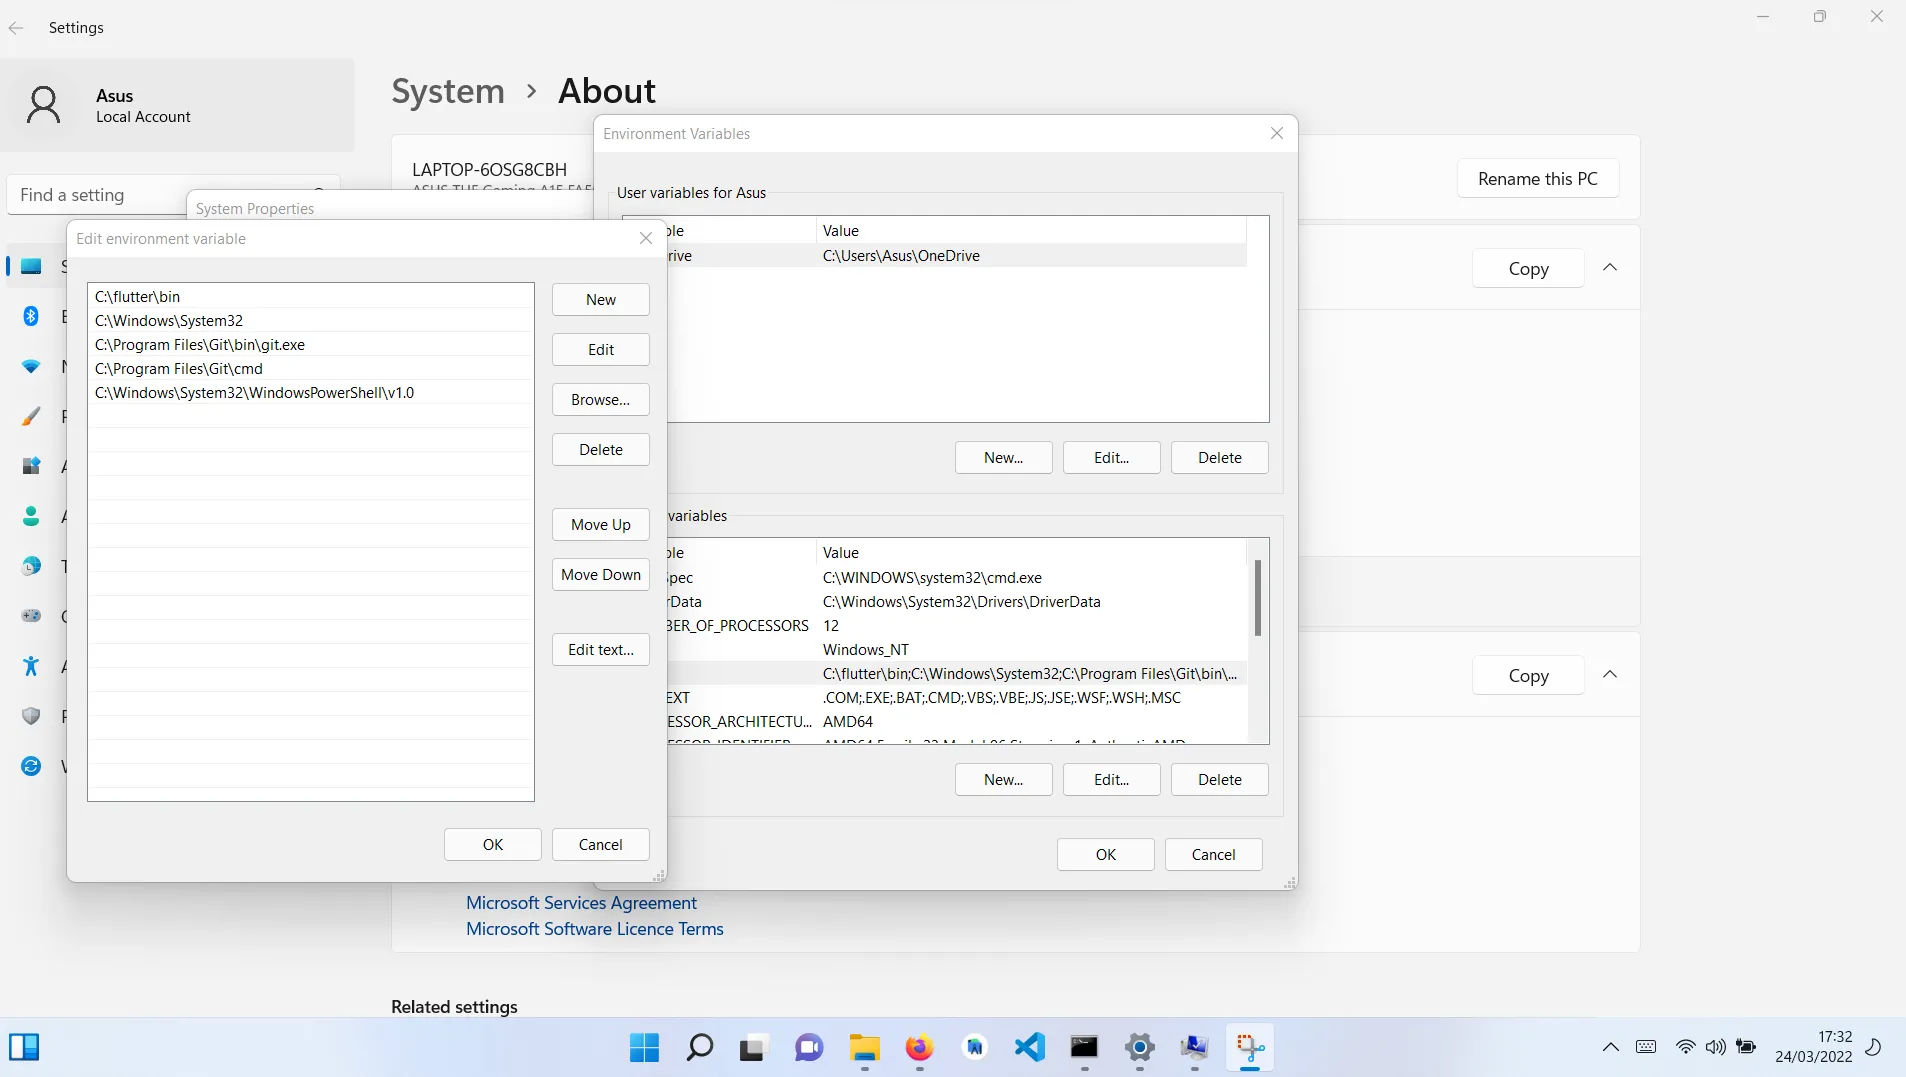
Task: Click Edit text... button
Action: click(600, 650)
